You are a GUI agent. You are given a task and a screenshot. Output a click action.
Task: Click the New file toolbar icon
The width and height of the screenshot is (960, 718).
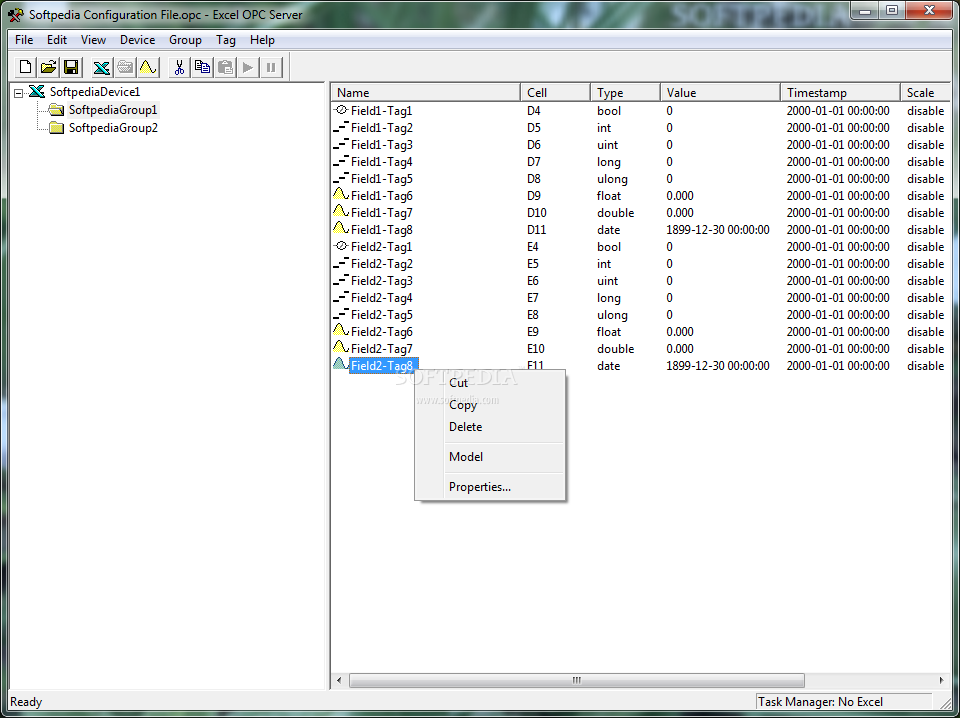point(25,67)
